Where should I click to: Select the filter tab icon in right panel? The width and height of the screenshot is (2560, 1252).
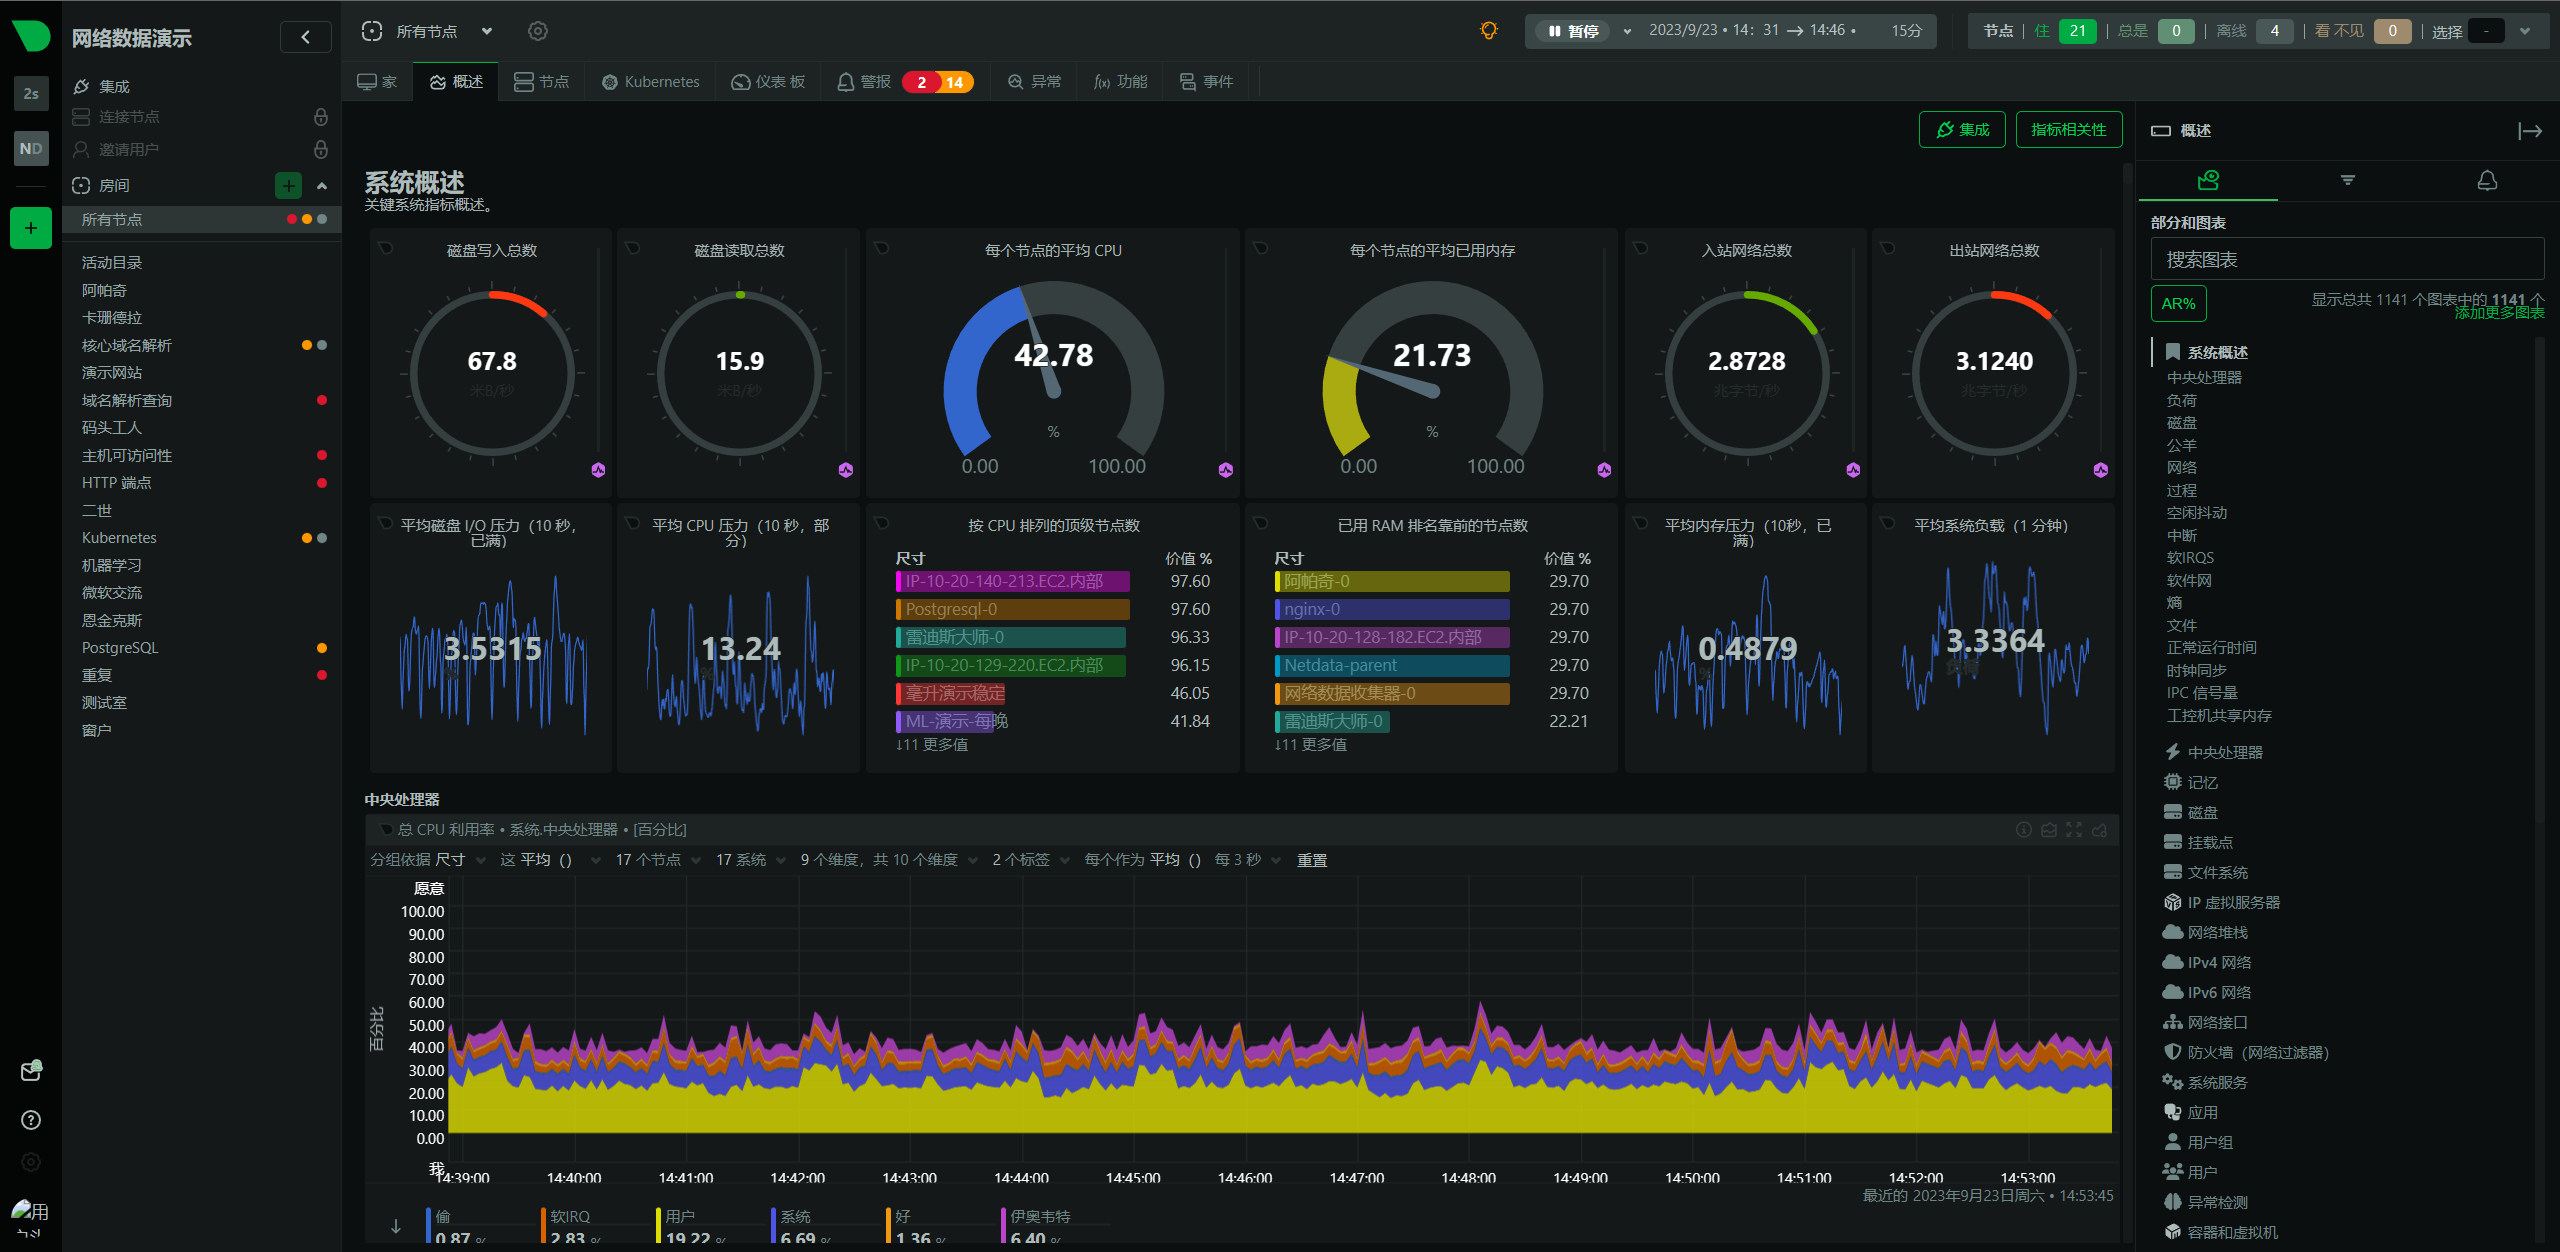pyautogui.click(x=2348, y=180)
